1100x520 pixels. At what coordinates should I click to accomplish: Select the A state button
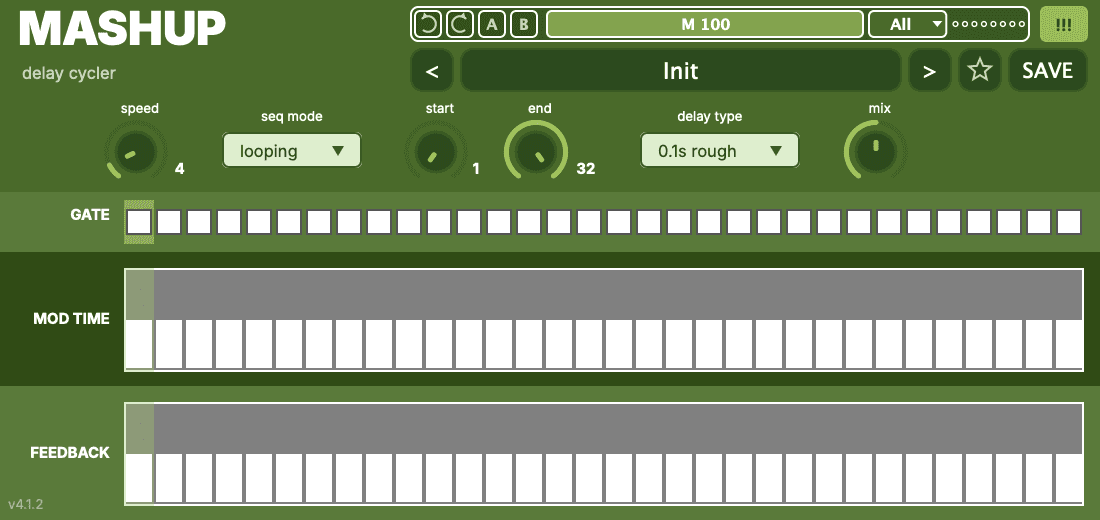[492, 25]
